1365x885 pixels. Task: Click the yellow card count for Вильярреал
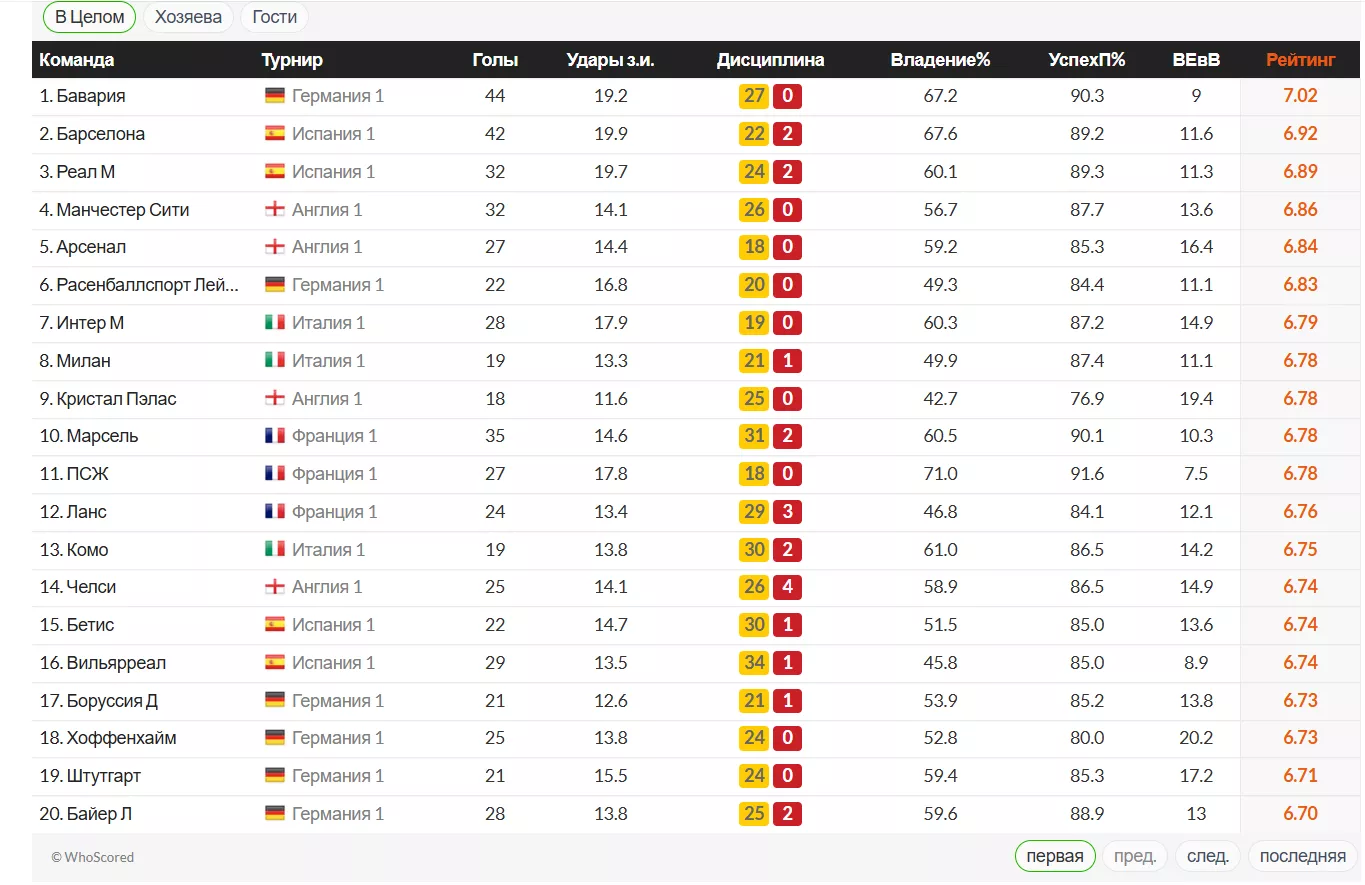753,663
